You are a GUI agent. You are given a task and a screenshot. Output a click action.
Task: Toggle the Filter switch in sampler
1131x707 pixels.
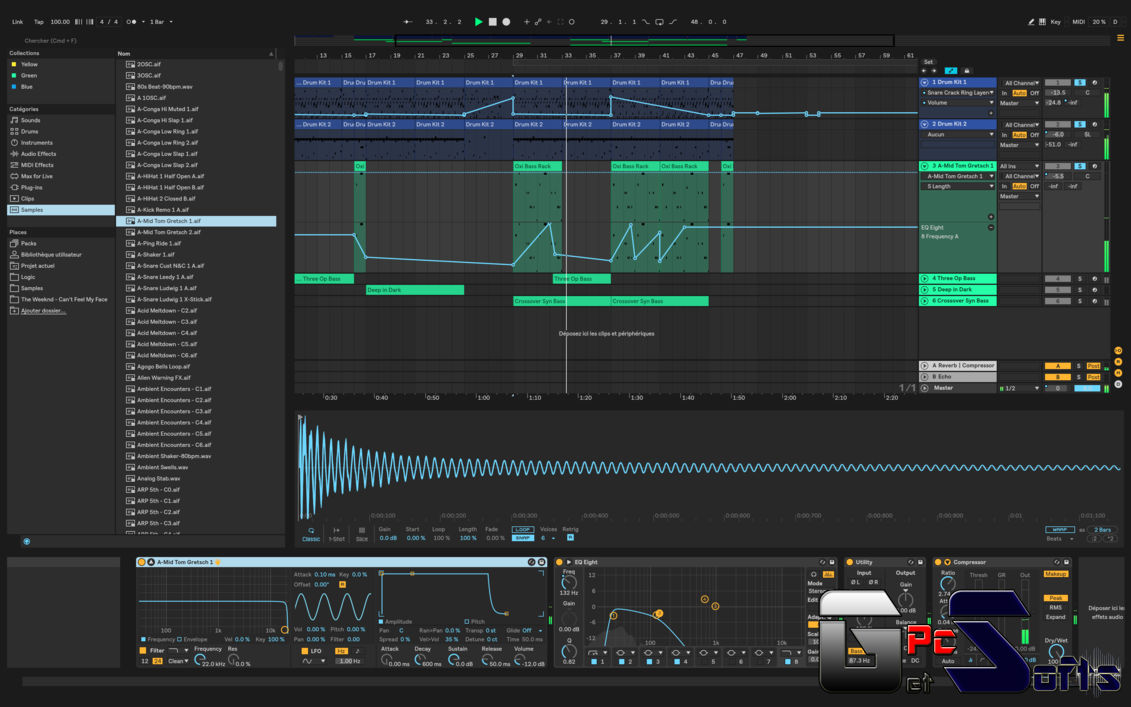pos(143,651)
